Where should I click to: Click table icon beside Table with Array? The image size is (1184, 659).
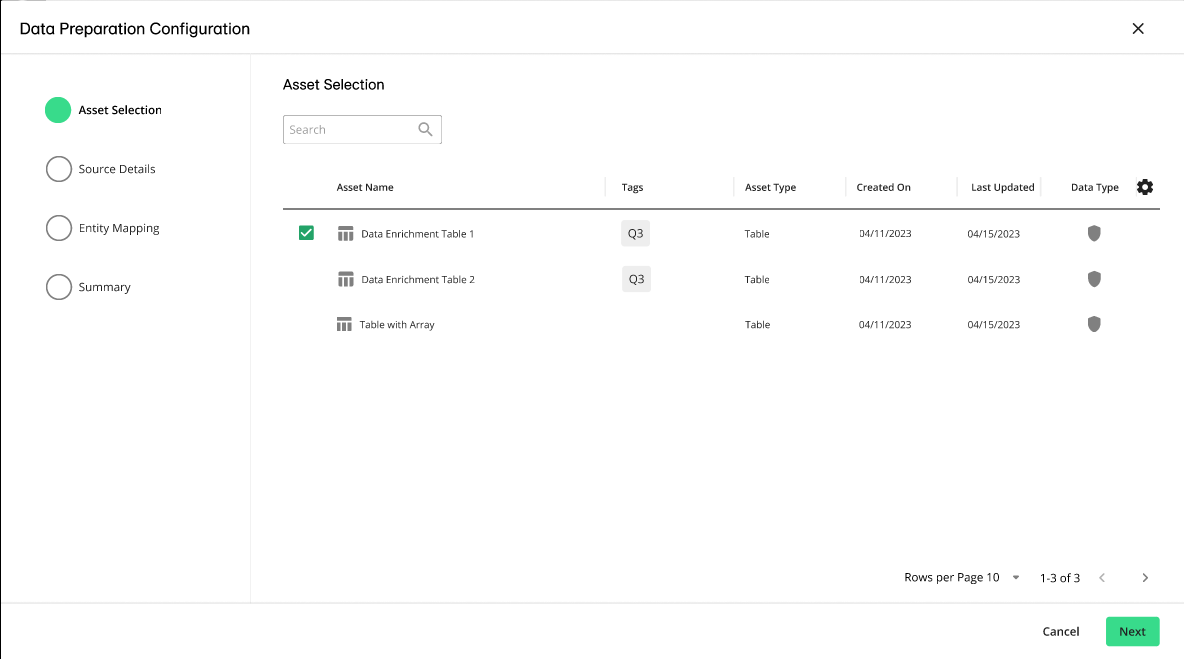345,325
